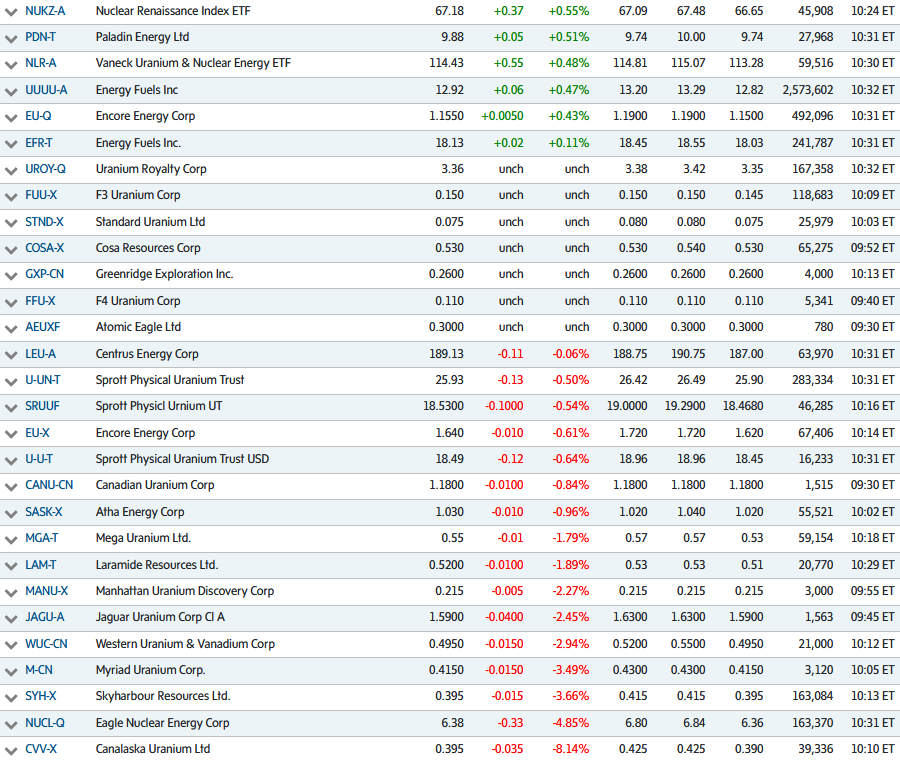
Task: Expand the NUCL-Q row chevron
Action: pyautogui.click(x=11, y=725)
